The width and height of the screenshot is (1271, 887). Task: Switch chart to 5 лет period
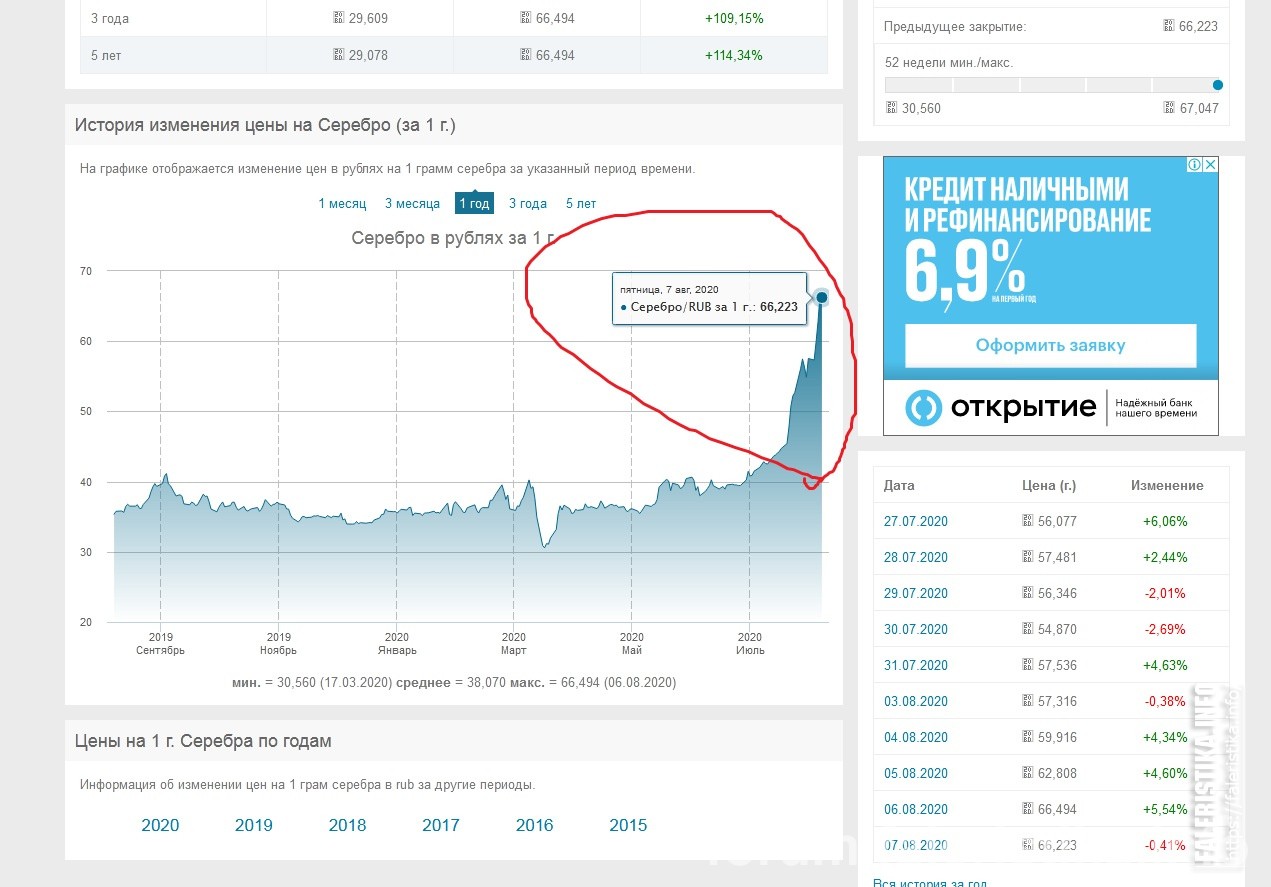(x=581, y=204)
